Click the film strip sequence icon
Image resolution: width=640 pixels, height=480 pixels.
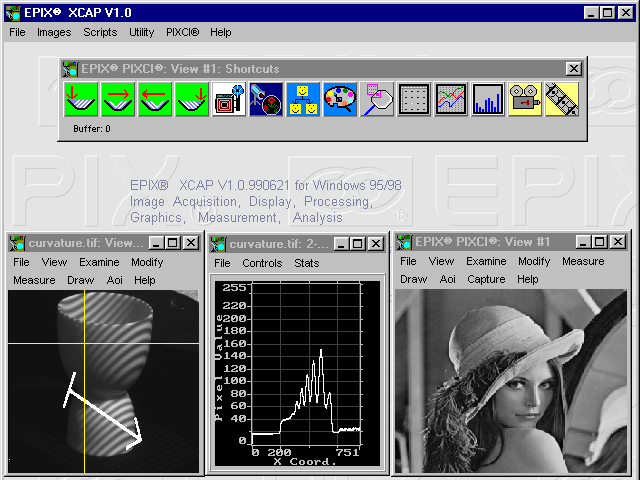[562, 99]
